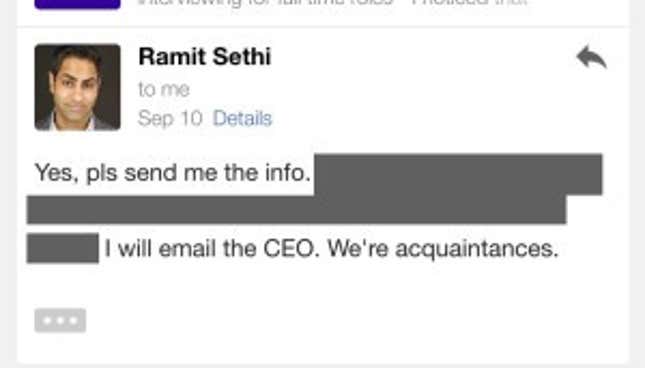
Task: Select the blank card area below the ellipsis button
Action: point(323,347)
